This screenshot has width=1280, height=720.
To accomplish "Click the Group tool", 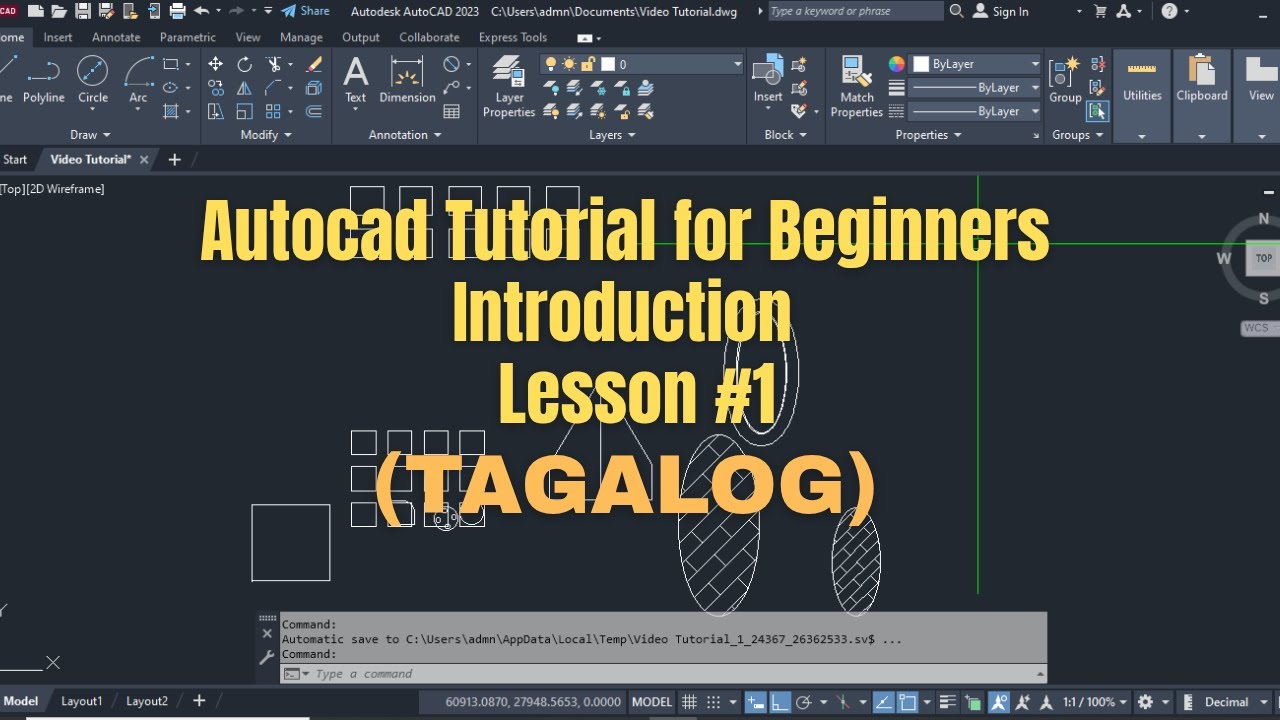I will click(1065, 80).
